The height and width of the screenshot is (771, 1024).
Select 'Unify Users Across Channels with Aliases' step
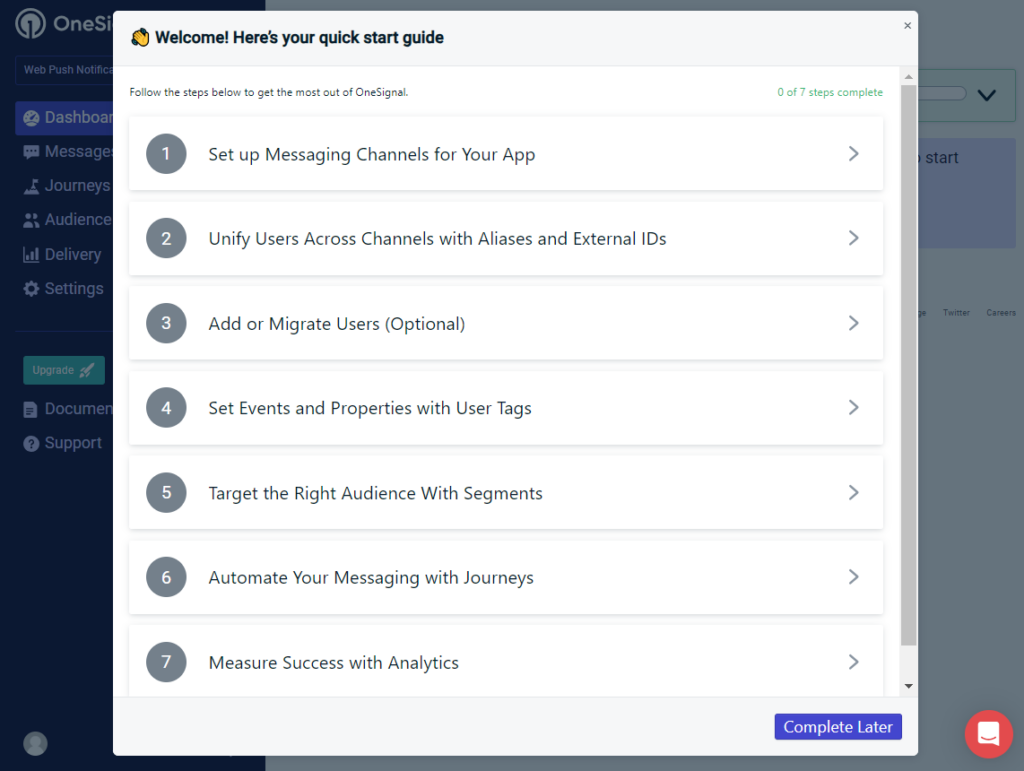(506, 238)
